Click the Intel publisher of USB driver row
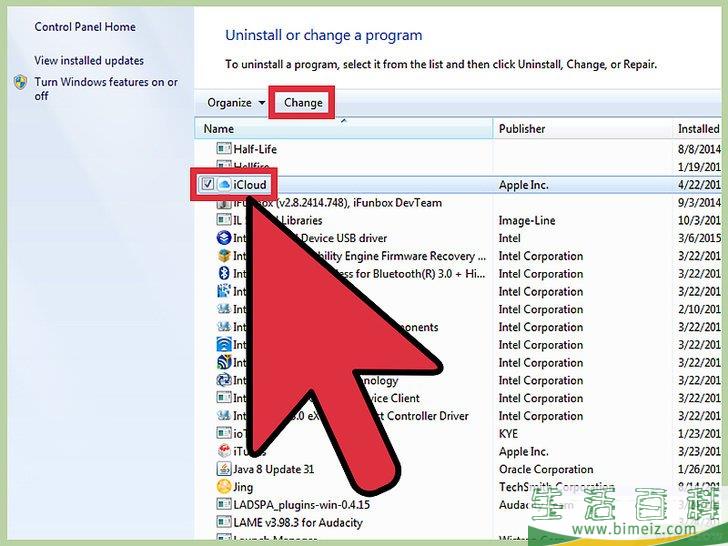This screenshot has height=546, width=728. click(509, 238)
